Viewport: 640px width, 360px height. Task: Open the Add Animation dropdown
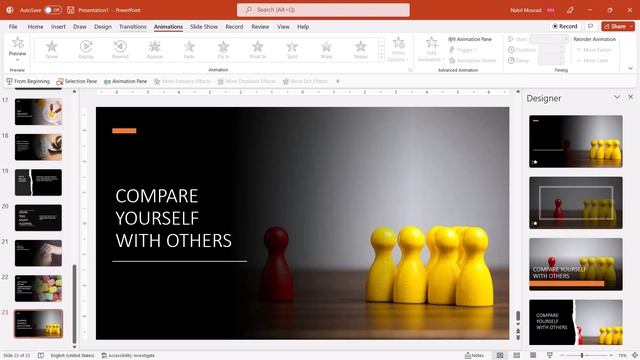pyautogui.click(x=431, y=49)
